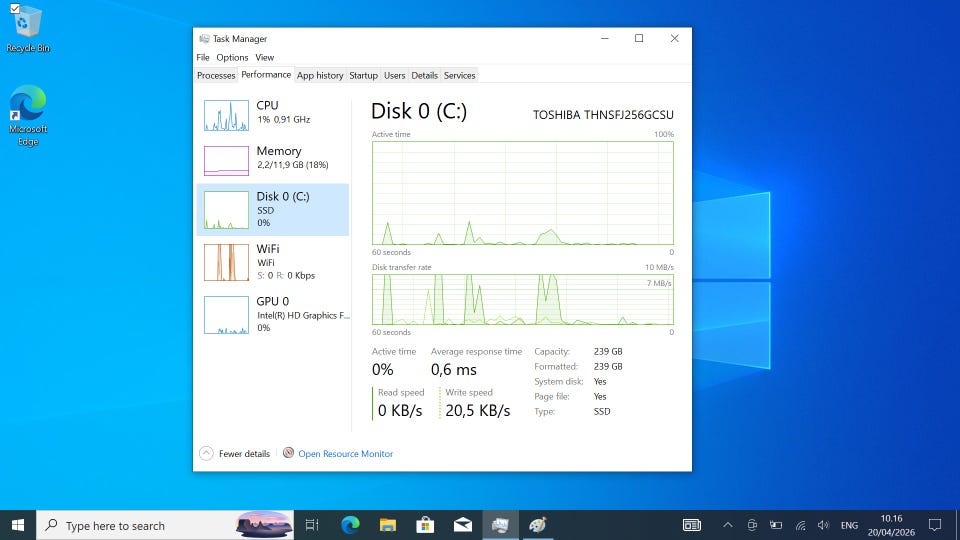Open the File menu
The height and width of the screenshot is (540, 960).
[203, 58]
